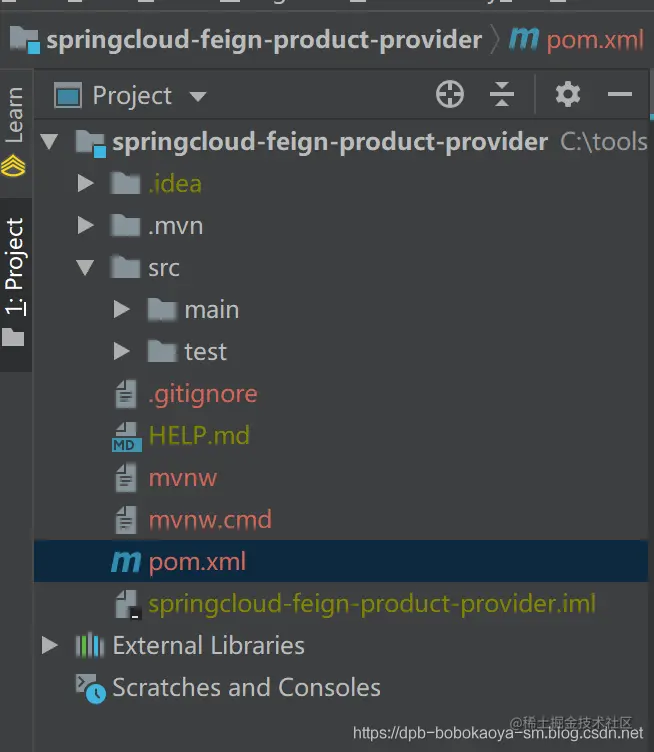Select the main folder name

click(x=212, y=310)
